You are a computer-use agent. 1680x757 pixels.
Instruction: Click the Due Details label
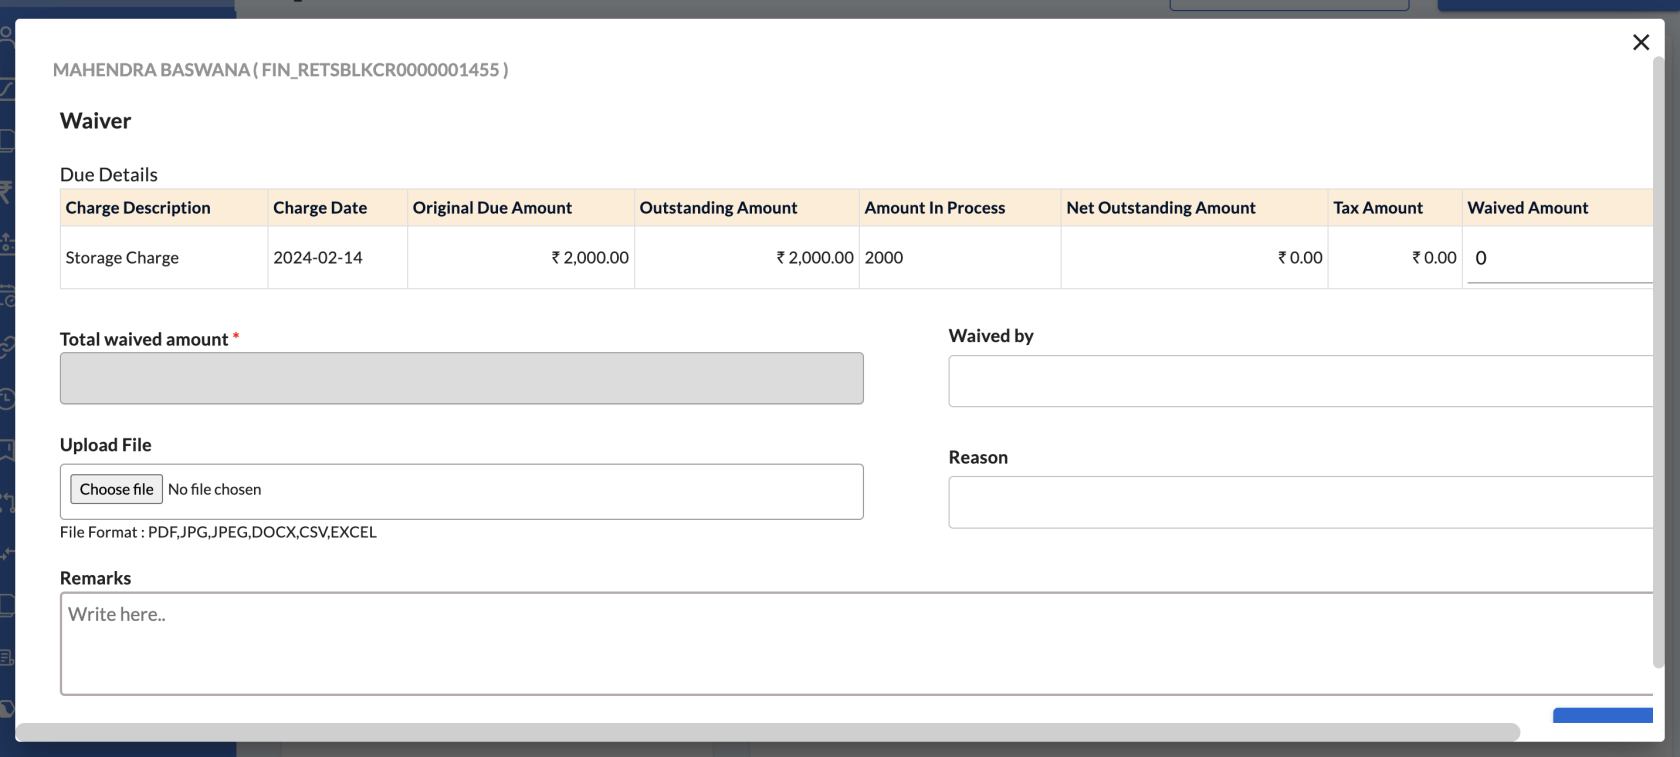click(x=109, y=175)
